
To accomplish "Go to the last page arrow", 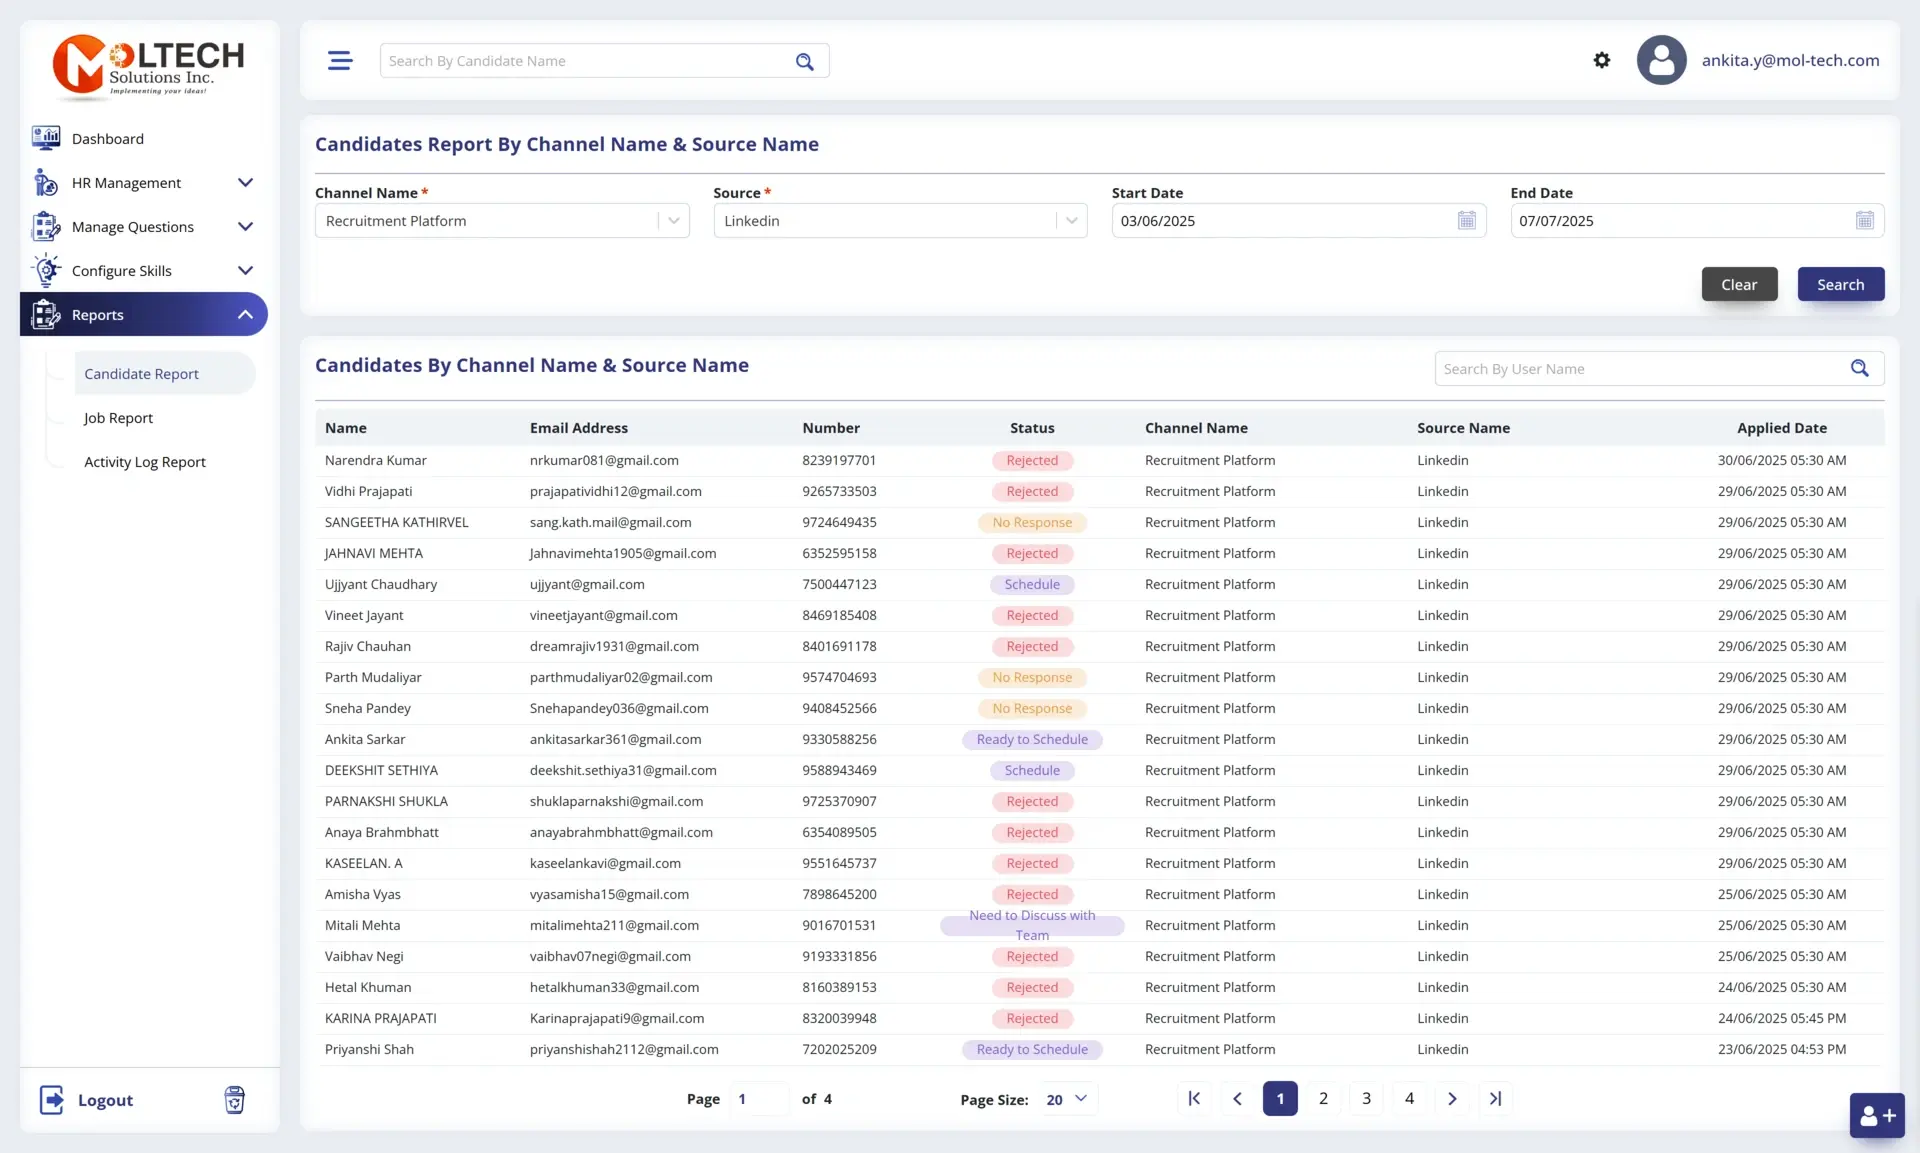I will [x=1495, y=1099].
